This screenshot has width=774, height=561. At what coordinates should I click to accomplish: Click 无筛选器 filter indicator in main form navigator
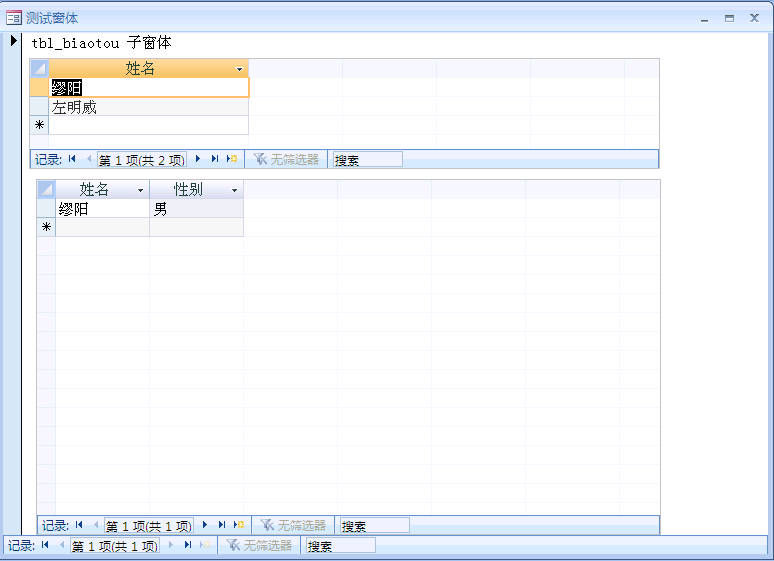(x=259, y=545)
